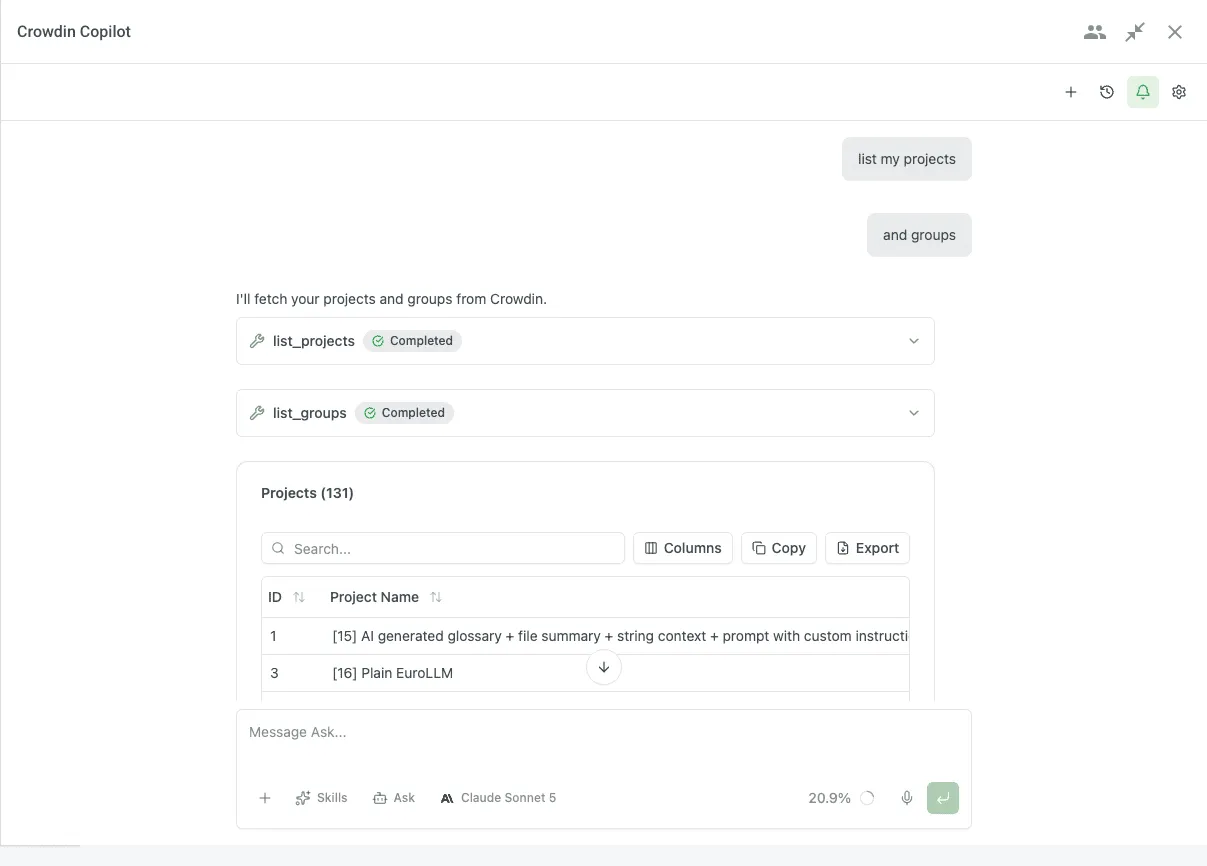This screenshot has width=1207, height=866.
Task: Expand the list_projects tool result
Action: (585, 341)
